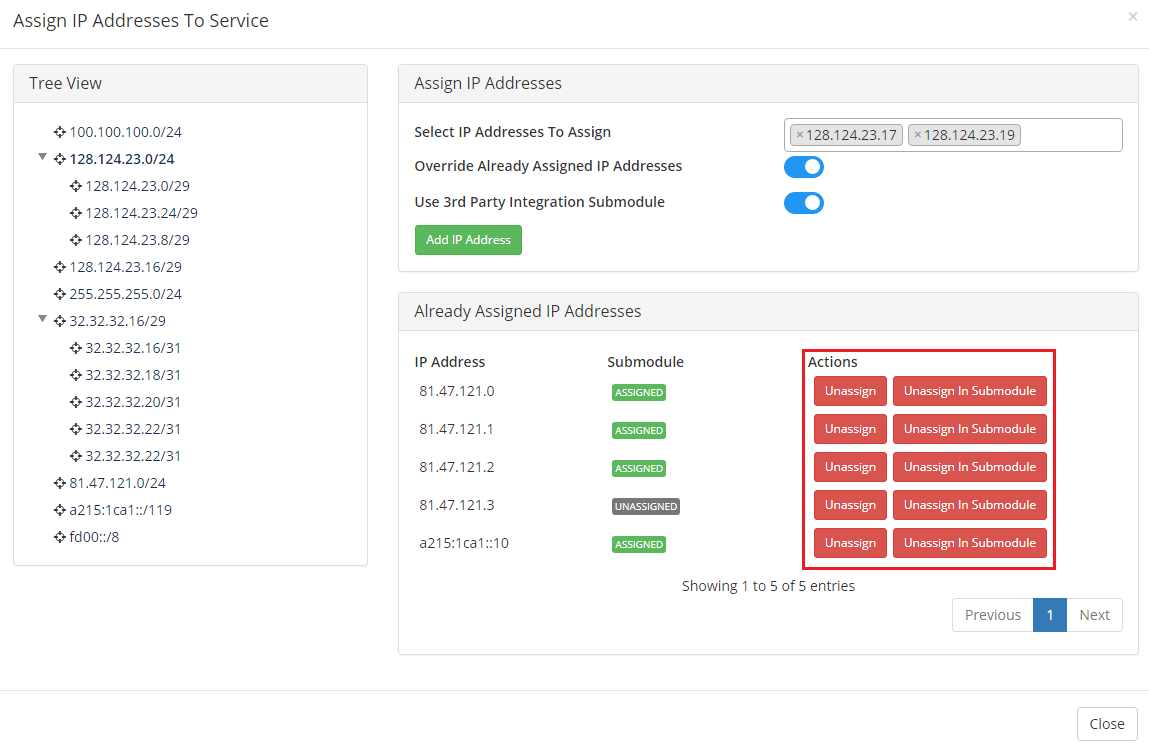Viewport: 1149px width, 746px height.
Task: Click the 'Showing 1 to 5 of 5 entries' text
Action: click(x=768, y=586)
